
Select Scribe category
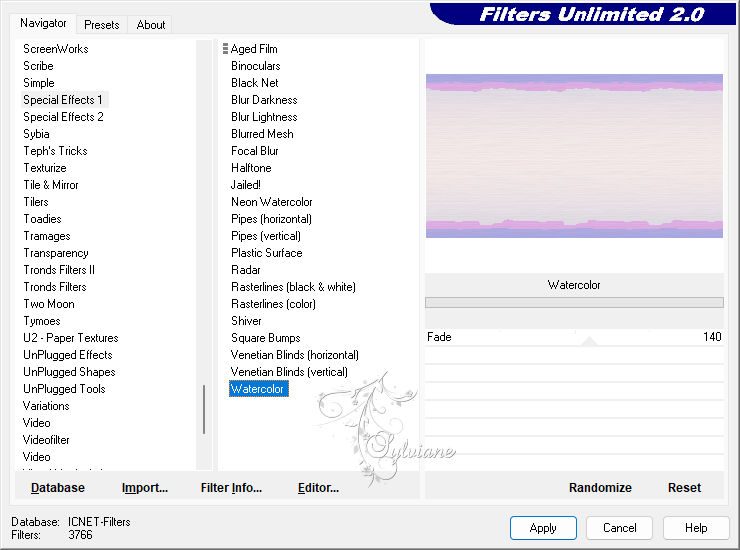[38, 66]
